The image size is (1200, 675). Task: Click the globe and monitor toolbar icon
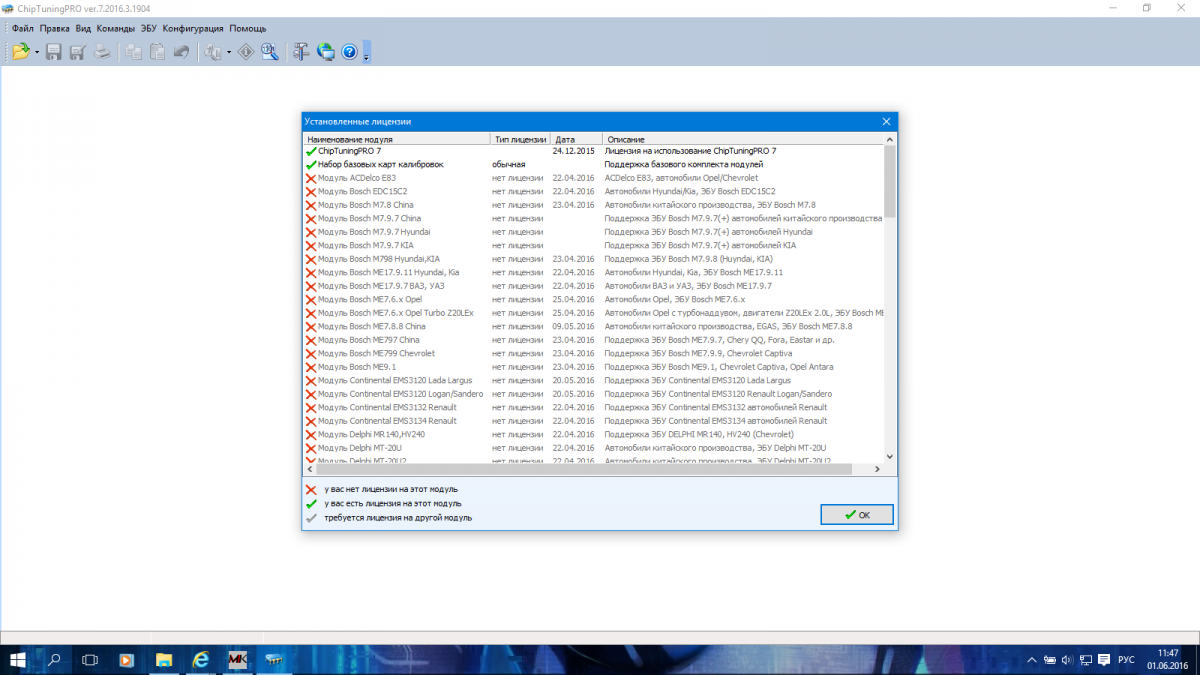pos(325,52)
